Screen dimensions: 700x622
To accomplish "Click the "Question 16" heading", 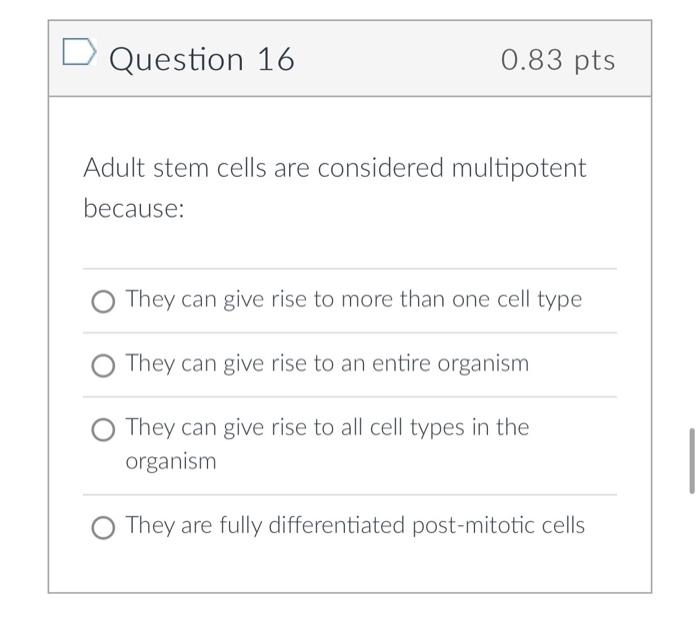I will 201,60.
